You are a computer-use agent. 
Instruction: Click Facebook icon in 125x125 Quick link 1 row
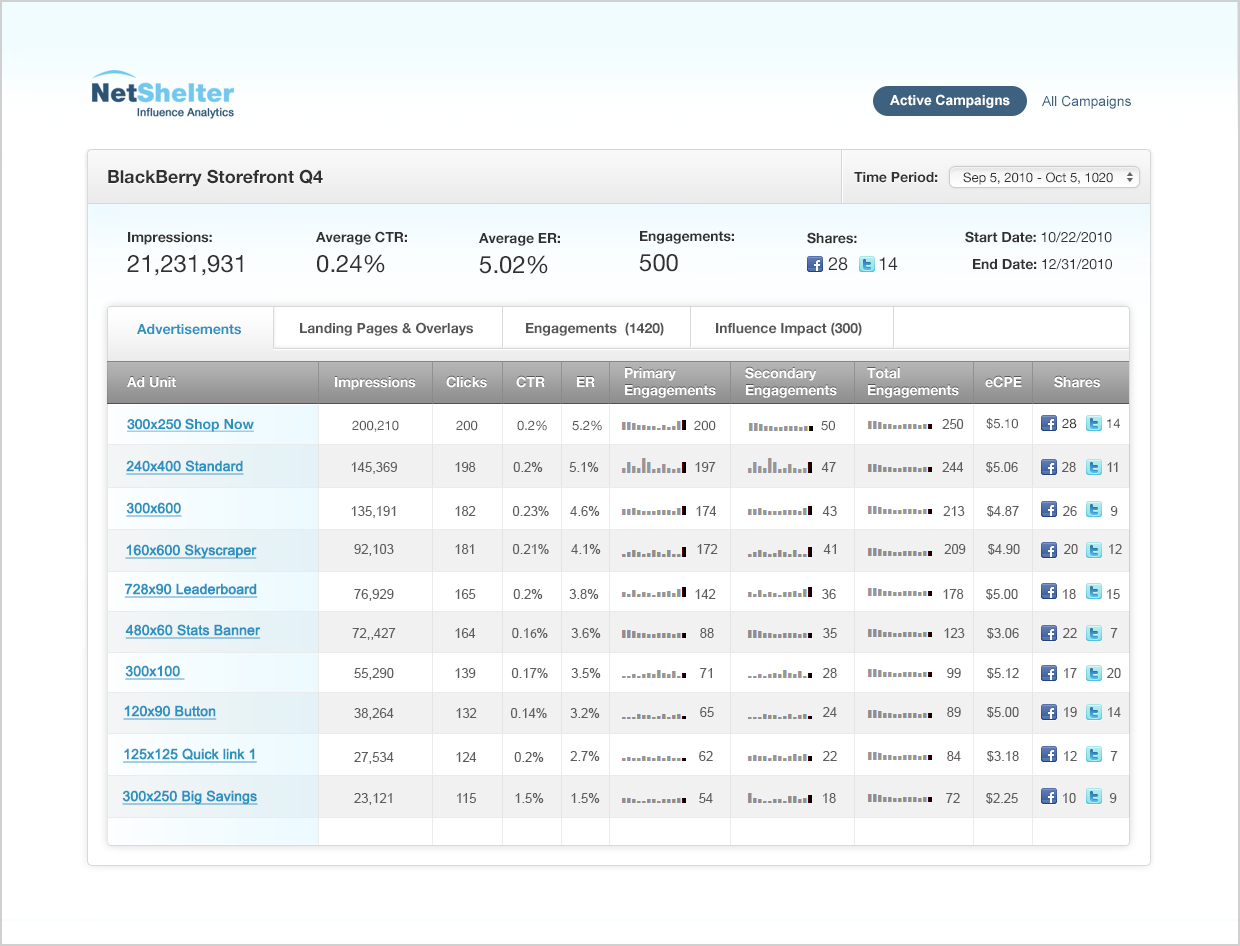click(1049, 755)
